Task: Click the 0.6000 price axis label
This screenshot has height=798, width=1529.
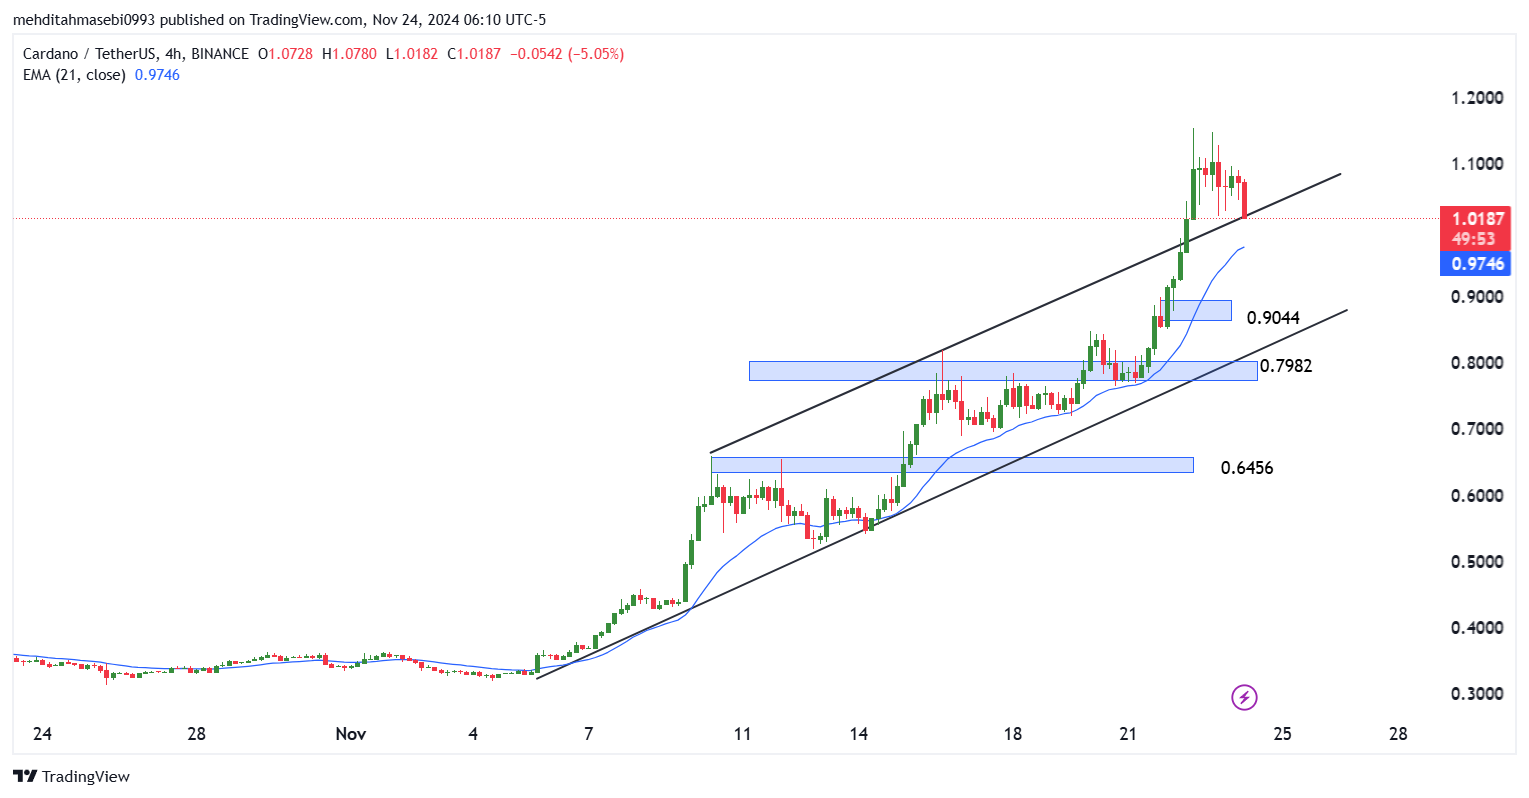Action: pos(1477,496)
